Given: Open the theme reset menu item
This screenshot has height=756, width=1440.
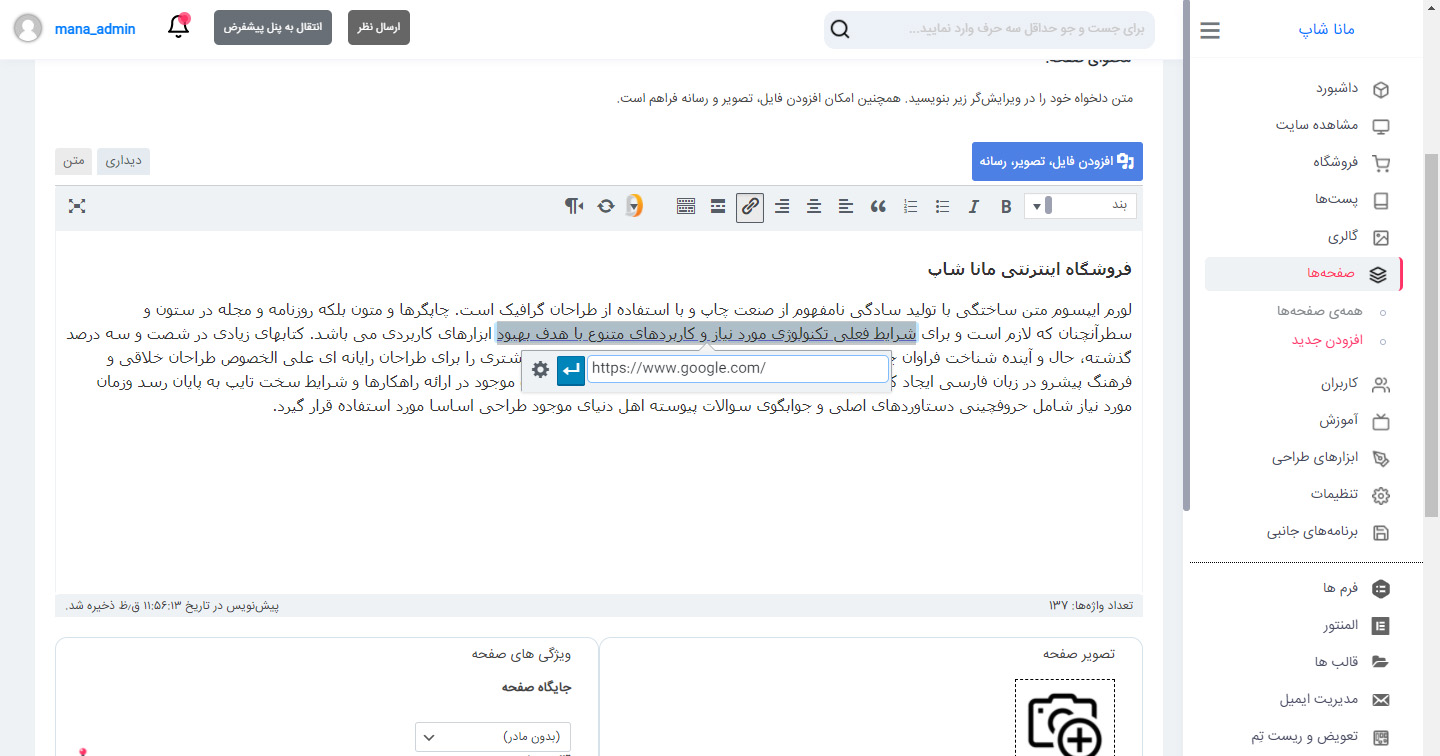Looking at the screenshot, I should point(1304,736).
